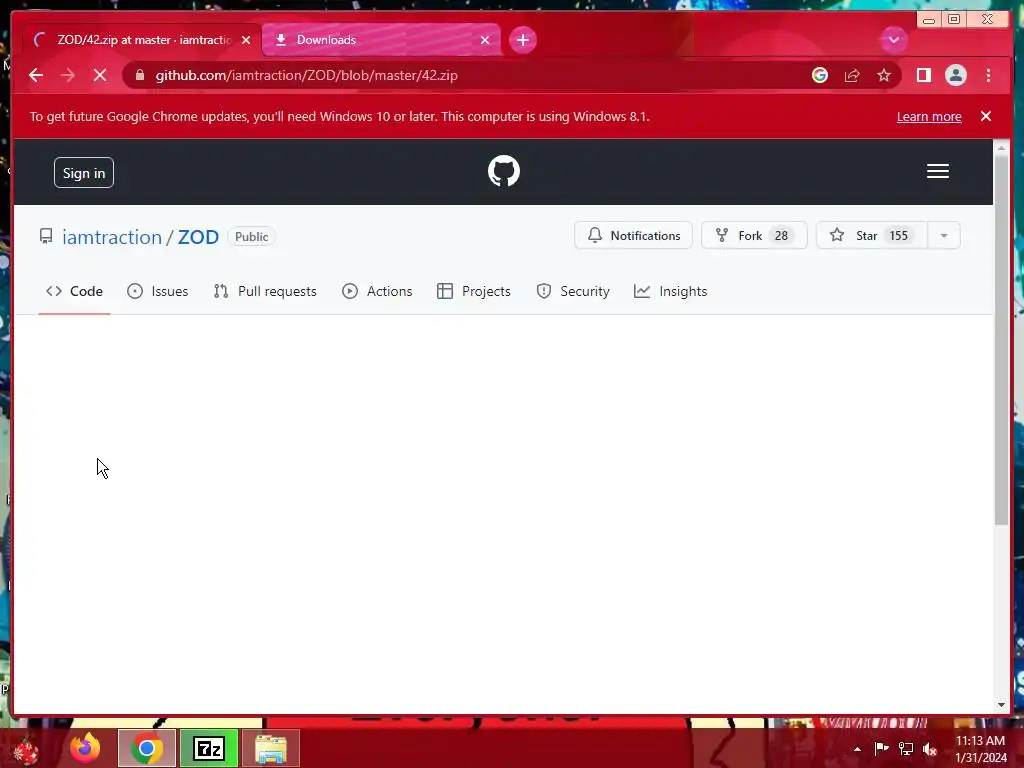Fork the repository
Viewport: 1024px width, 768px height.
coord(754,235)
